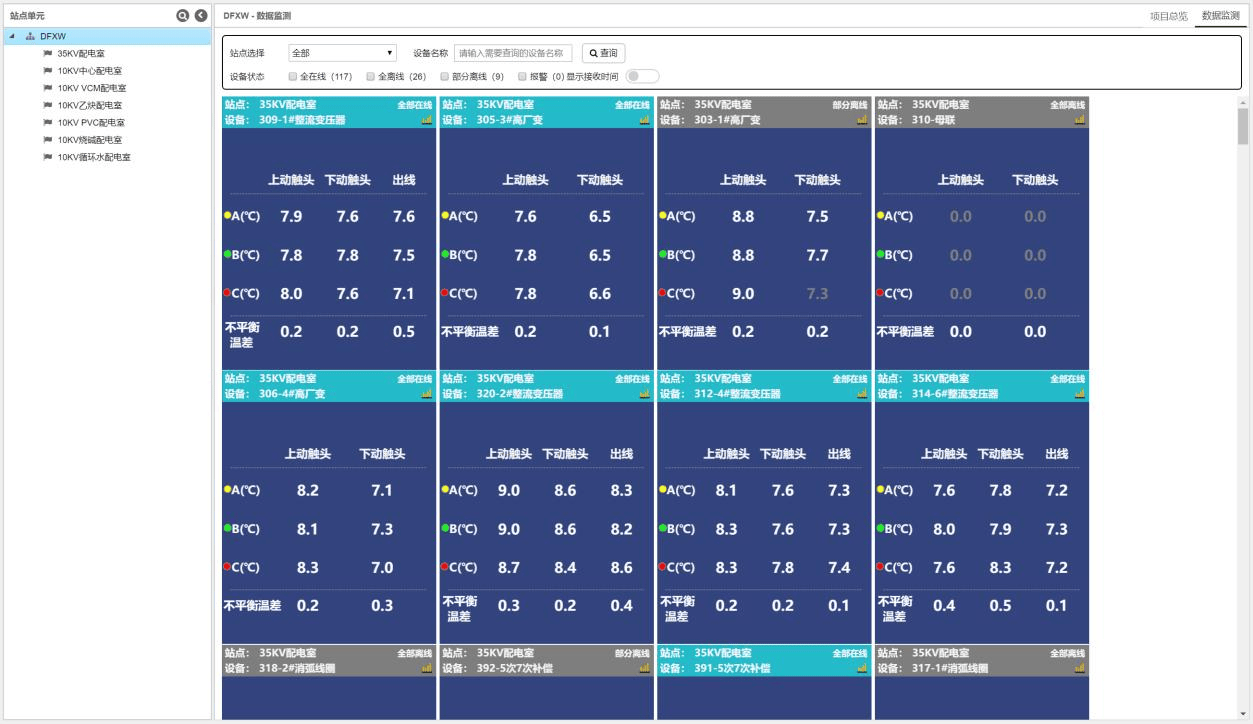Screen dimensions: 1253x724
Task: Toggle the 显示接收时间 switch
Action: coord(641,76)
